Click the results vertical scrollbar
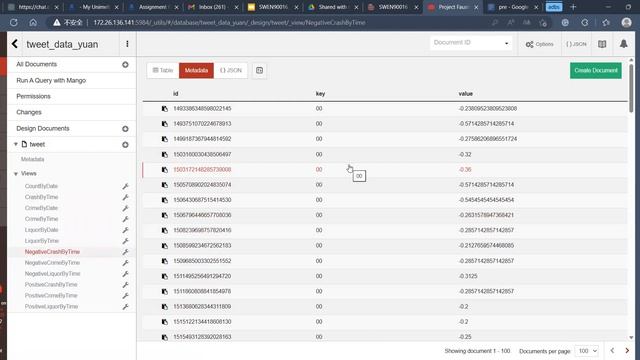The image size is (640, 360). point(631,88)
